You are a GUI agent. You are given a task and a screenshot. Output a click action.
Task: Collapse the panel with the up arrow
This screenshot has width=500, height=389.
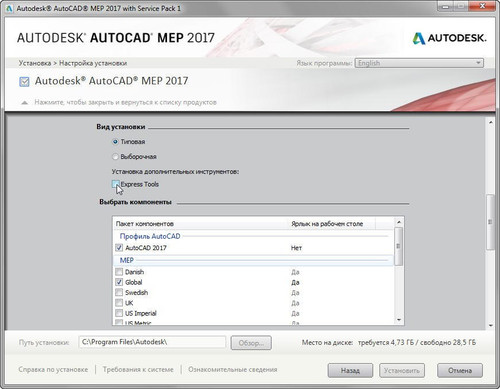point(24,103)
